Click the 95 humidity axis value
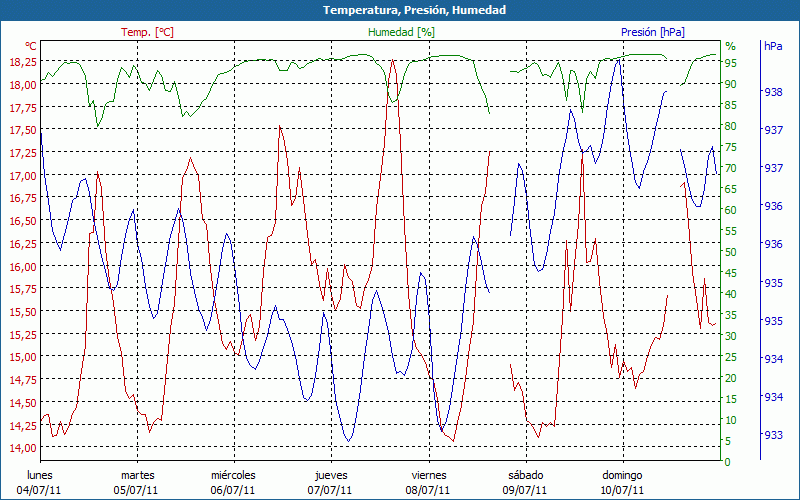This screenshot has width=800, height=500. pos(730,63)
